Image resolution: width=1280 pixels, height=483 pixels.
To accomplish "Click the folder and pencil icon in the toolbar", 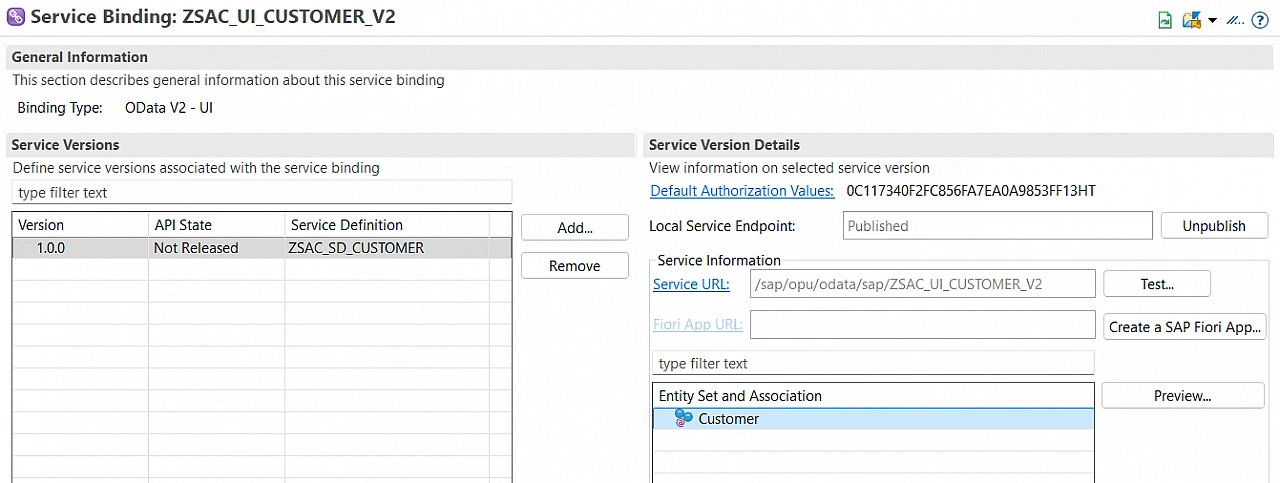I will coord(1191,20).
